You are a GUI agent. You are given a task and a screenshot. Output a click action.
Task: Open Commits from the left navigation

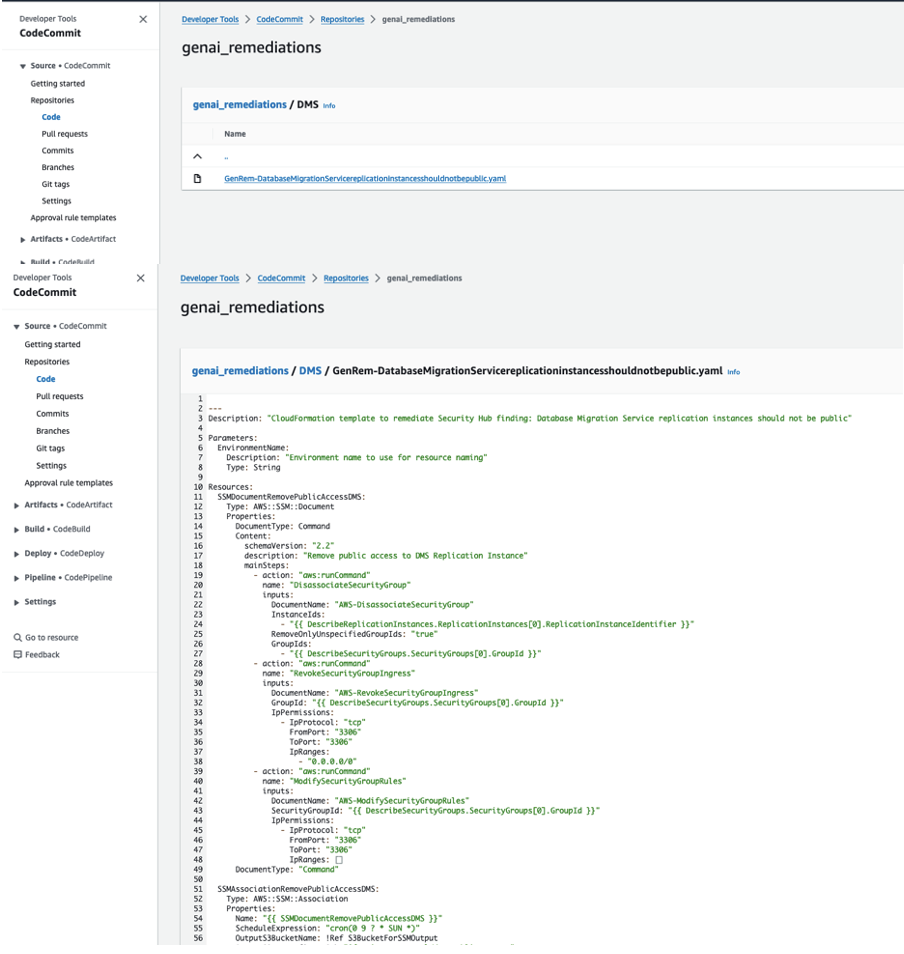(51, 413)
